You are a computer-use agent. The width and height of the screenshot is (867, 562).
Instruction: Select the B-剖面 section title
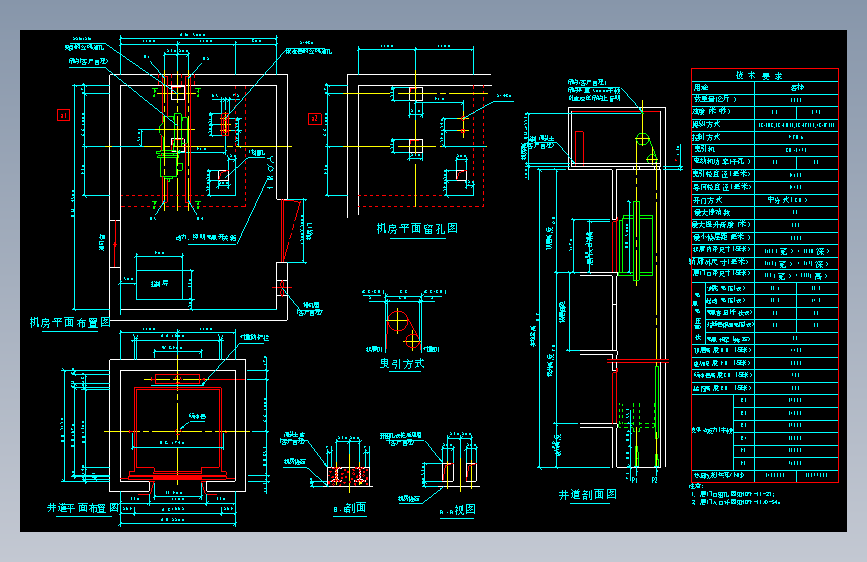[349, 508]
